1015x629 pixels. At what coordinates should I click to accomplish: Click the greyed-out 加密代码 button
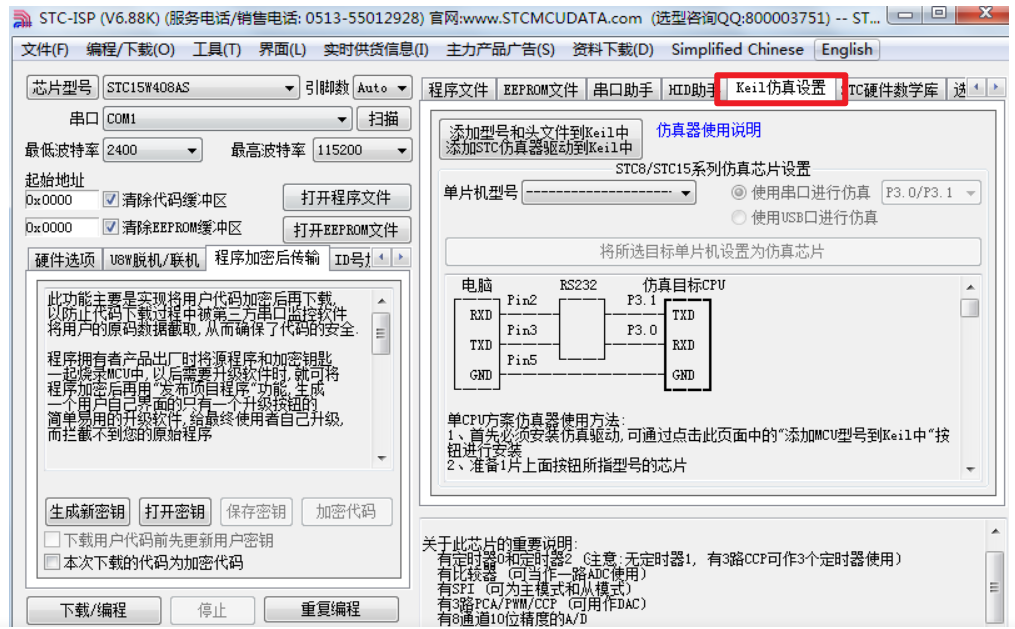[346, 512]
